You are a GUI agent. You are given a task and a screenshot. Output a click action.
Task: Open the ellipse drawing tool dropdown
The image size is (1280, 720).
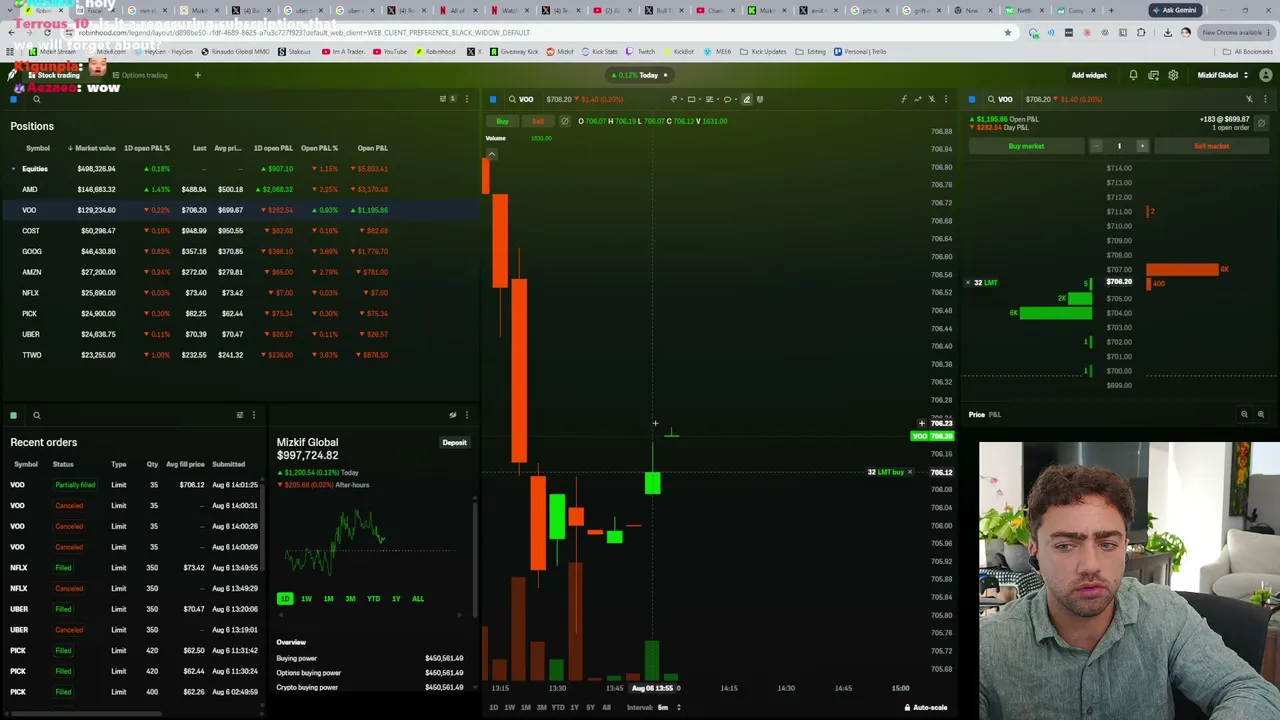coord(729,99)
